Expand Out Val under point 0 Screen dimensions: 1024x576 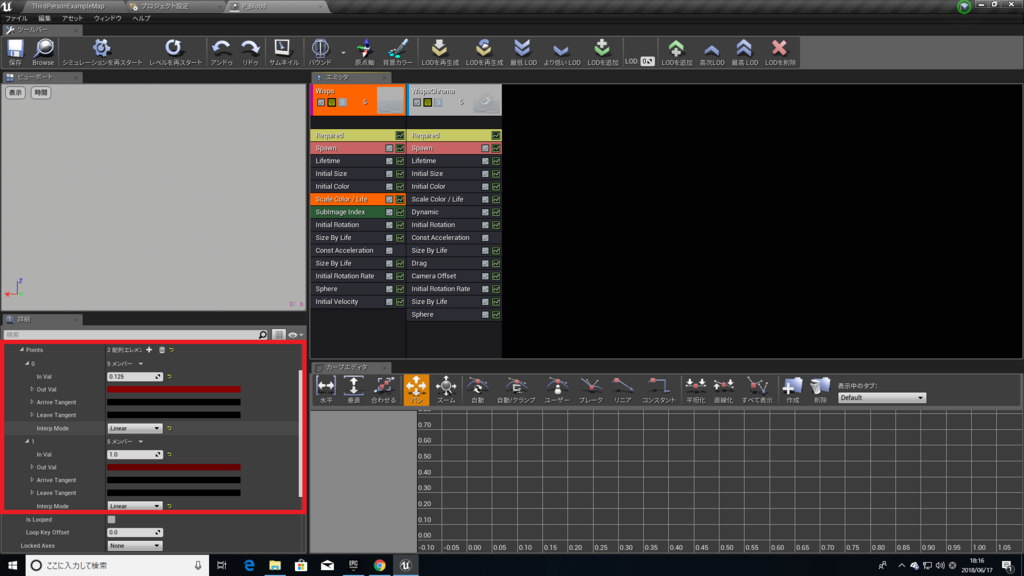32,389
